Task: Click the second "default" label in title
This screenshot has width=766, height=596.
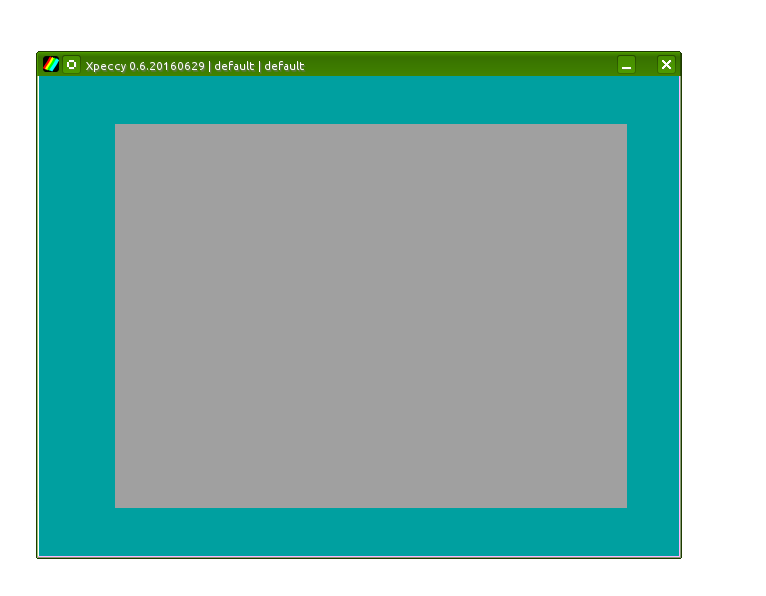Action: (x=284, y=66)
